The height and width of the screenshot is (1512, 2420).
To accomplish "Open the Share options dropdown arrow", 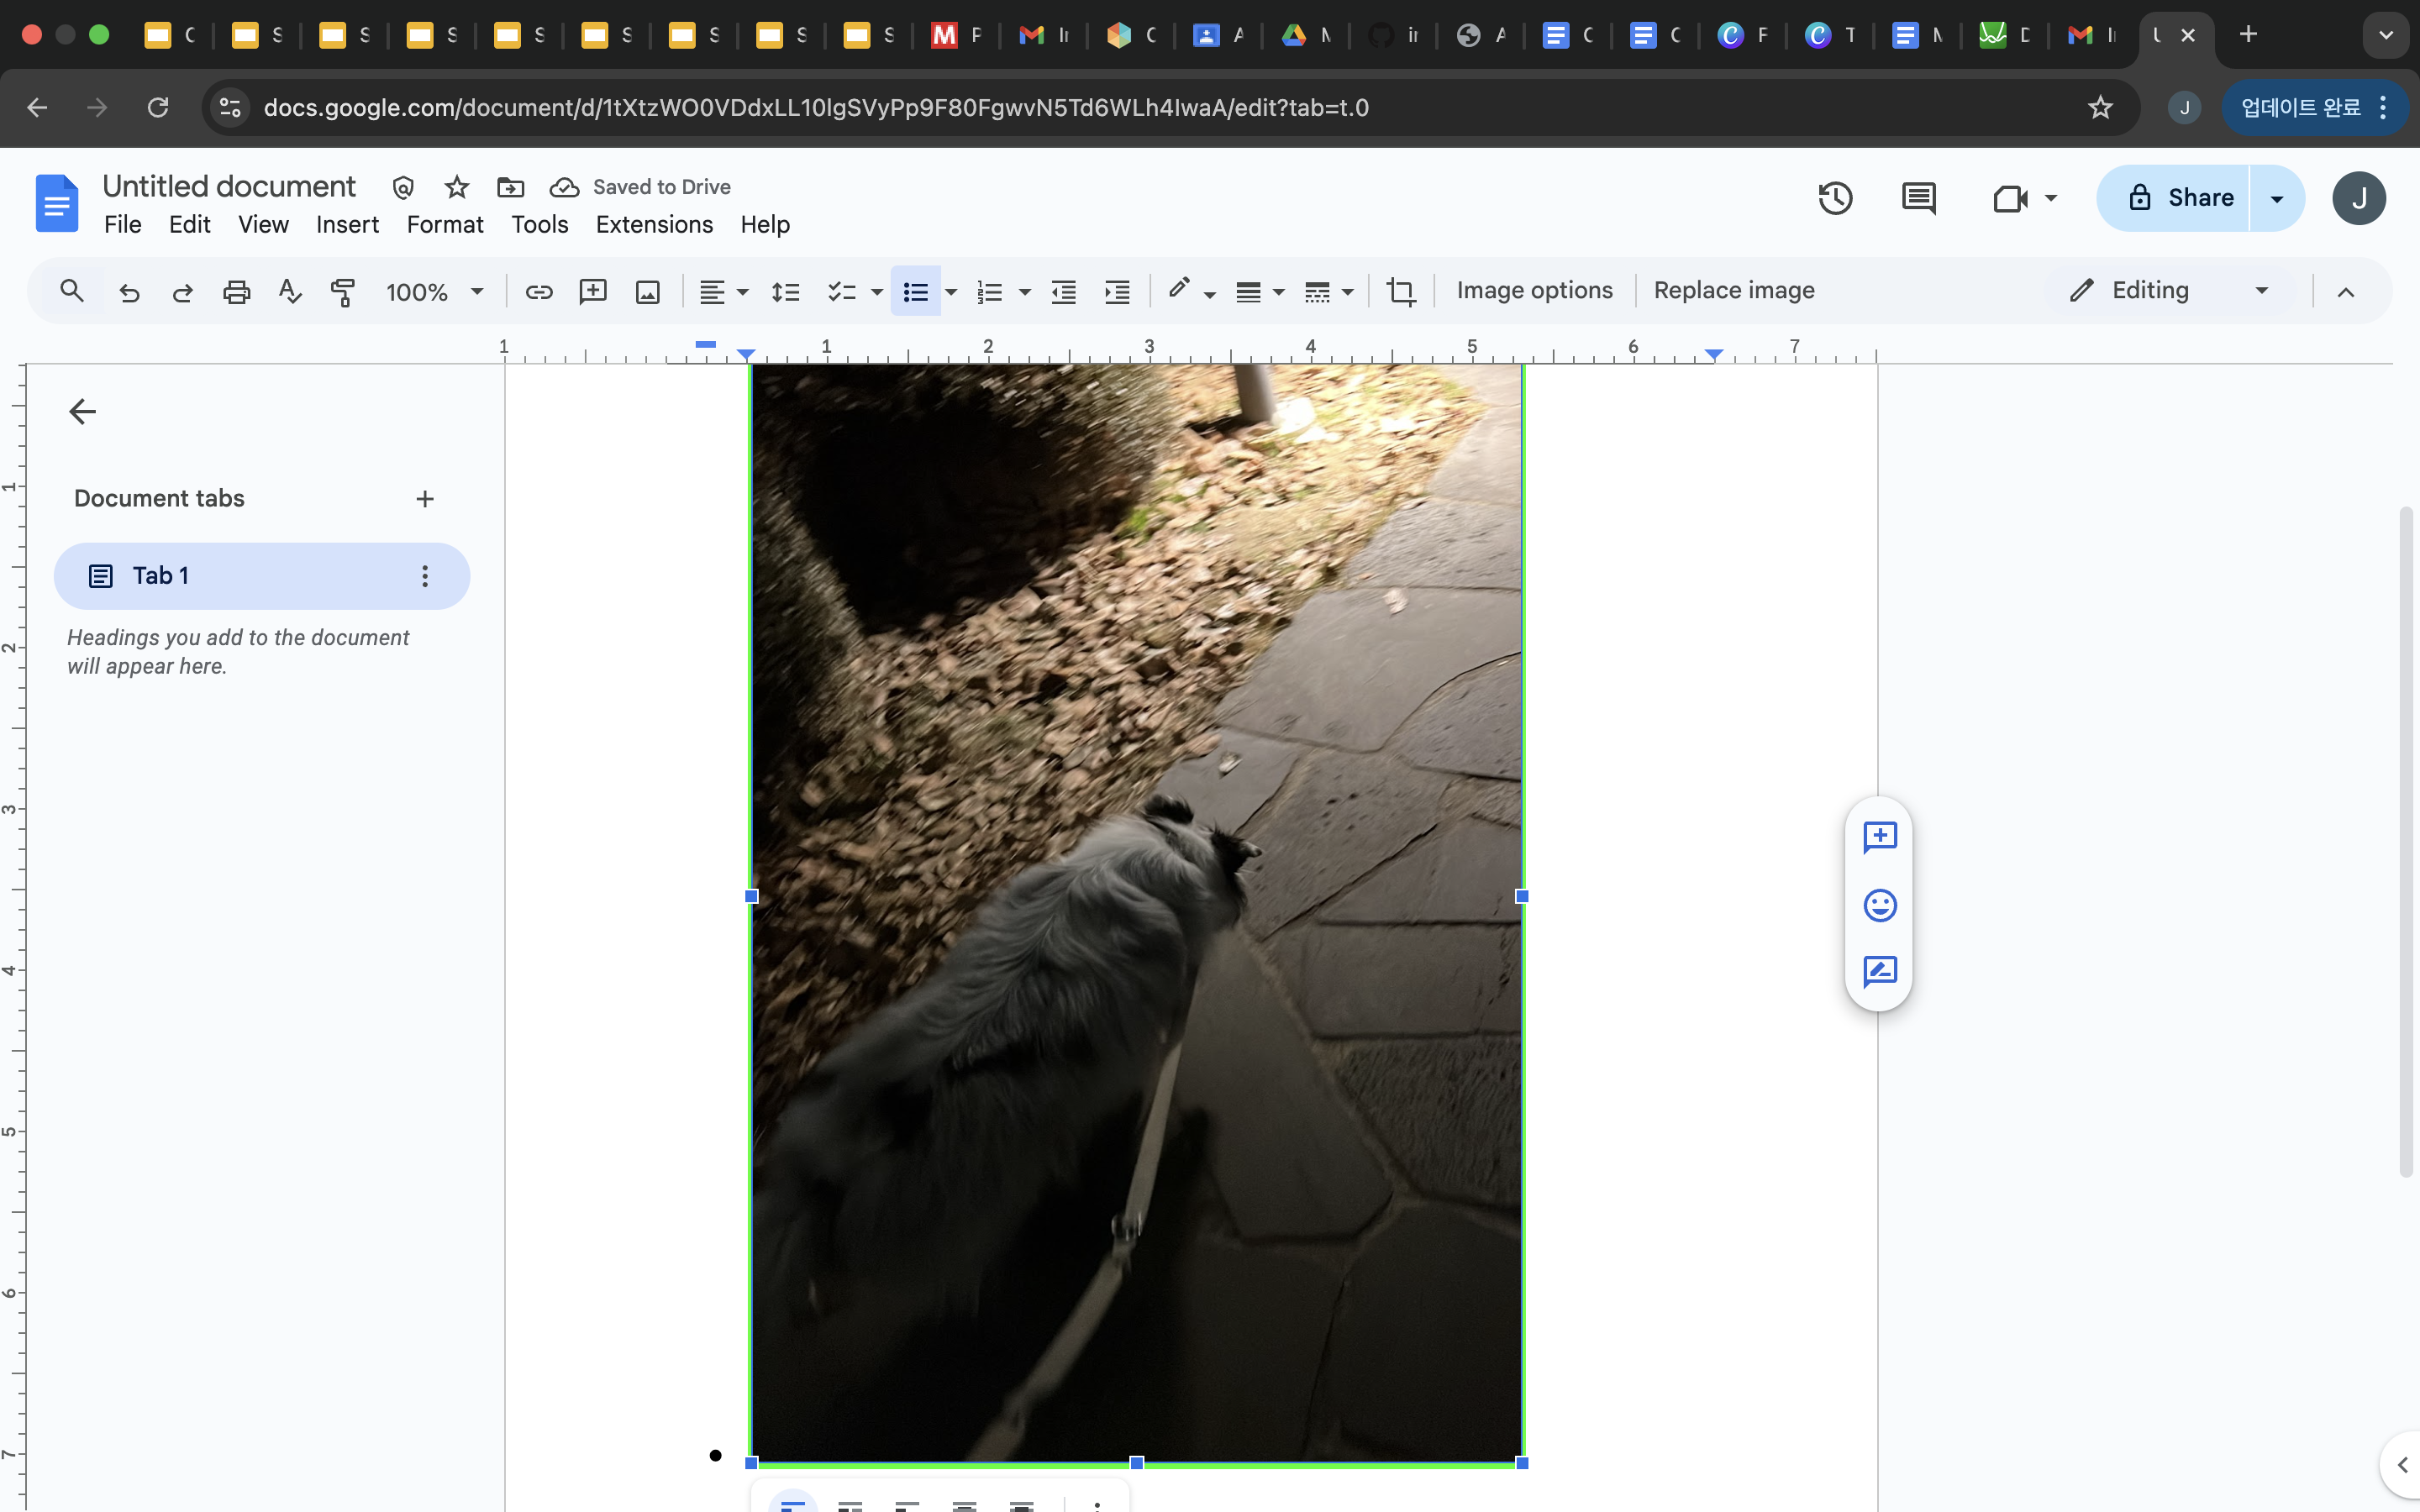I will pyautogui.click(x=2277, y=198).
